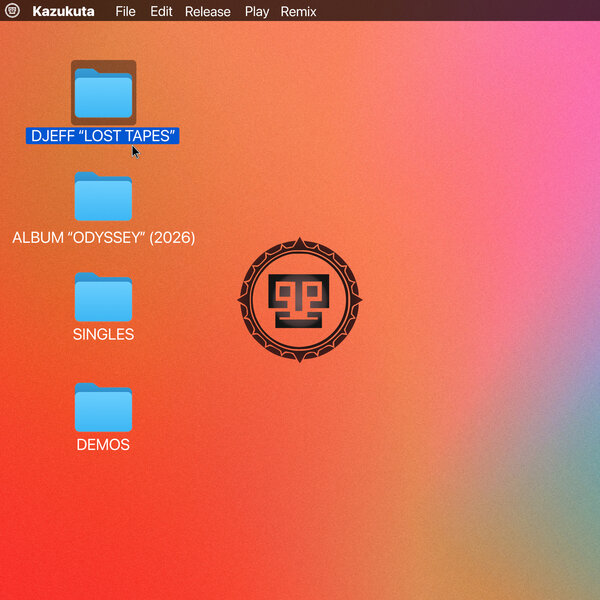Open the Edit menu
This screenshot has height=600, width=600.
161,12
